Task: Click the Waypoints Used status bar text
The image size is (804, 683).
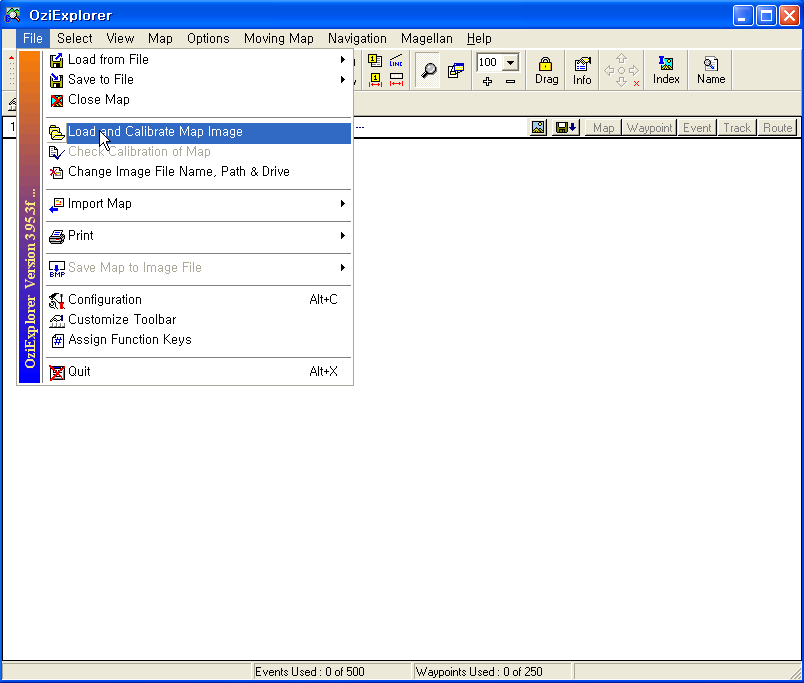Action: tap(479, 672)
